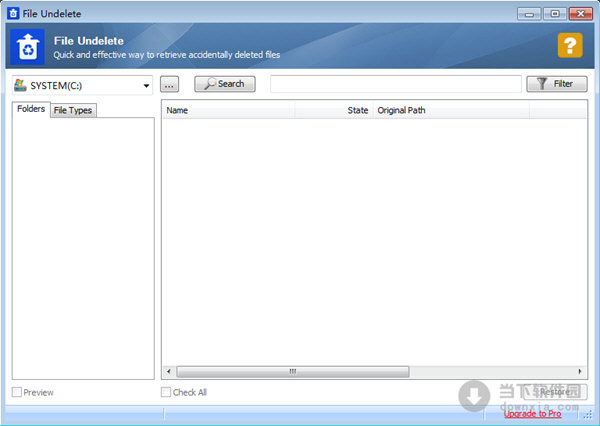600x426 pixels.
Task: Open help via the orange question mark icon
Action: [x=570, y=46]
